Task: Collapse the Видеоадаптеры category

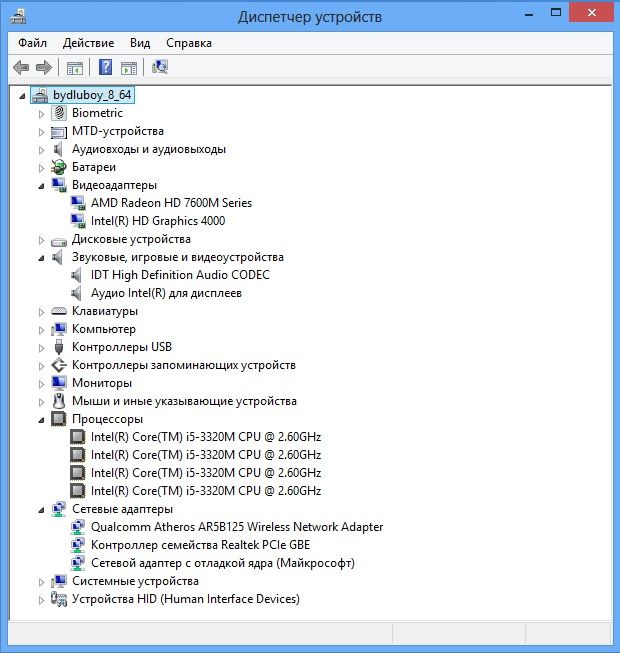Action: [41, 186]
